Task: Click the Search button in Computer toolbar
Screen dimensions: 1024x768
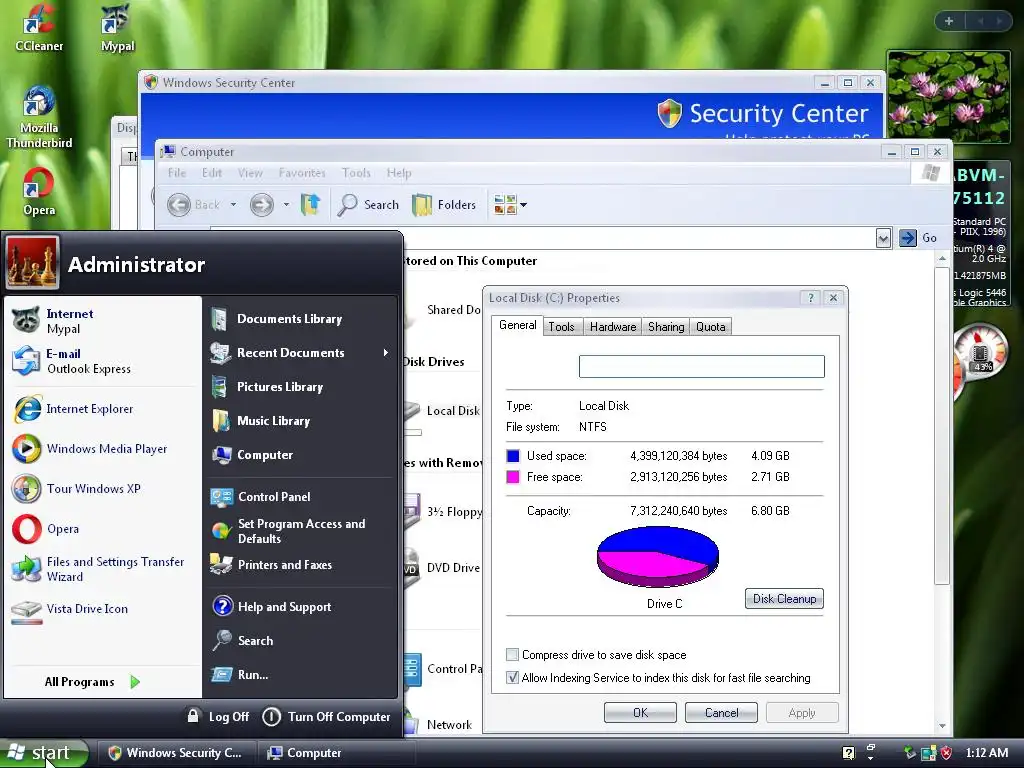Action: [368, 204]
